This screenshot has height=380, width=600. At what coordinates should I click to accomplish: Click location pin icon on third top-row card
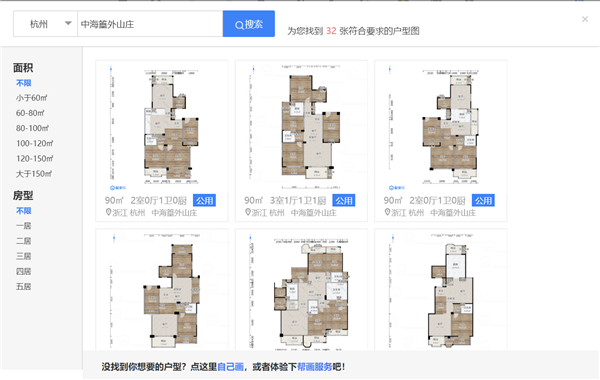(387, 212)
